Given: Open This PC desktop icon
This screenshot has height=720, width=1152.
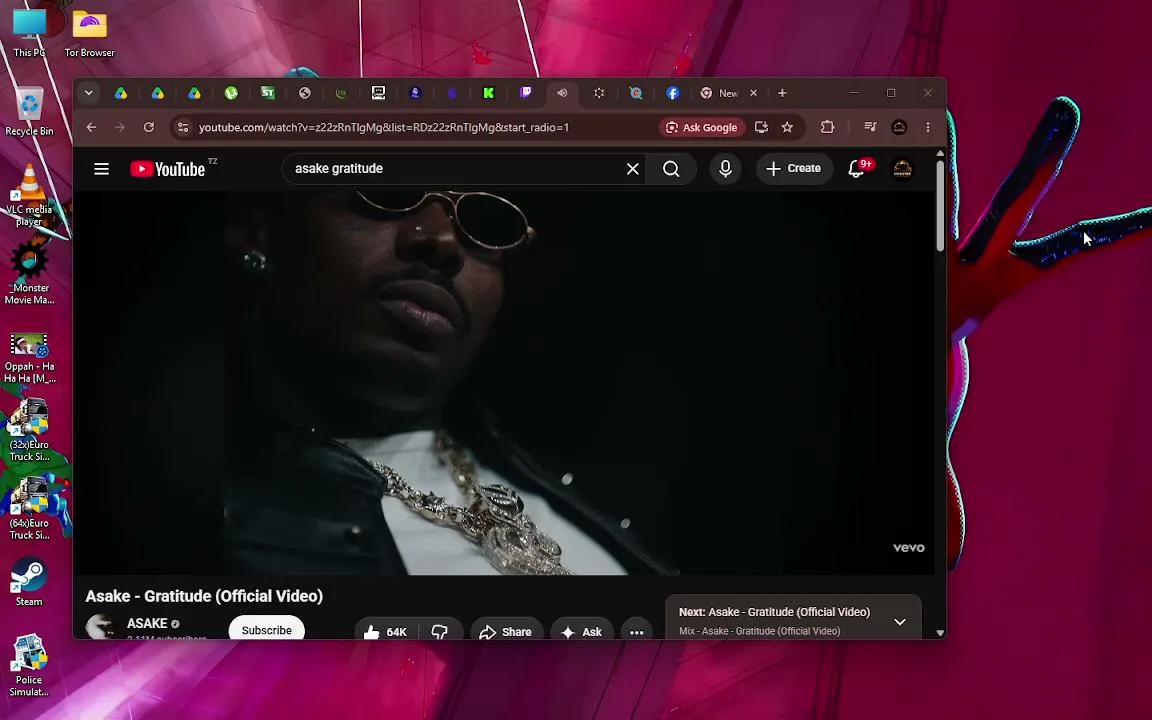Looking at the screenshot, I should point(29,33).
